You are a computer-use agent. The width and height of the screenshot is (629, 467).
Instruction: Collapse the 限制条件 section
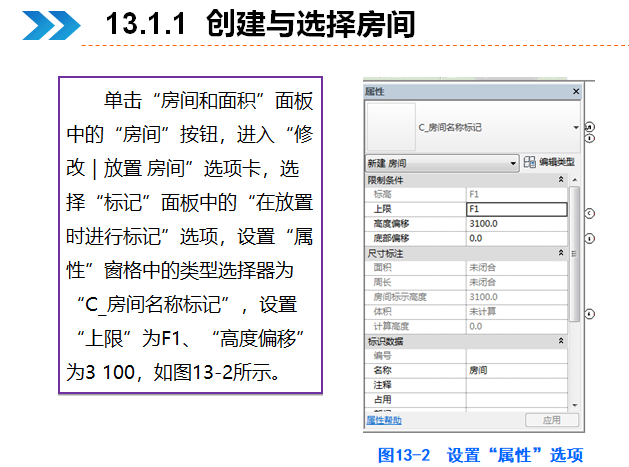[561, 179]
